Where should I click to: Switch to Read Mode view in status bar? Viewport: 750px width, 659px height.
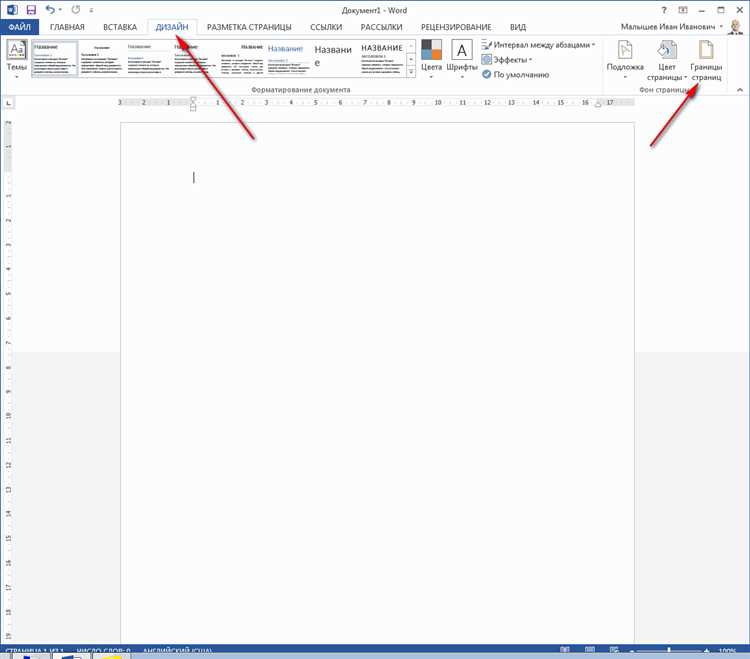click(565, 650)
